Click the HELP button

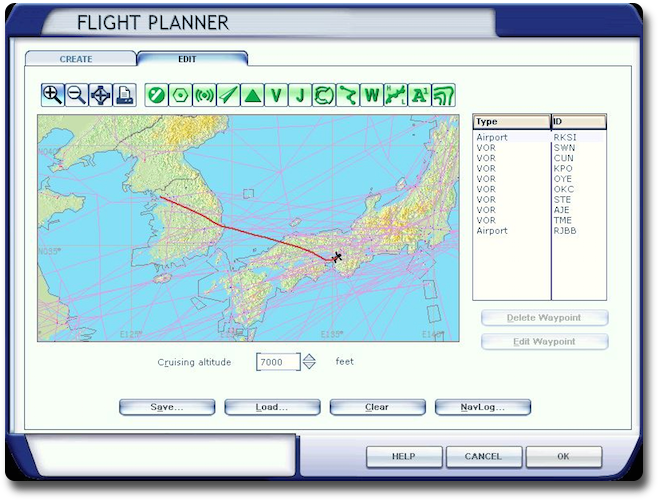click(404, 457)
